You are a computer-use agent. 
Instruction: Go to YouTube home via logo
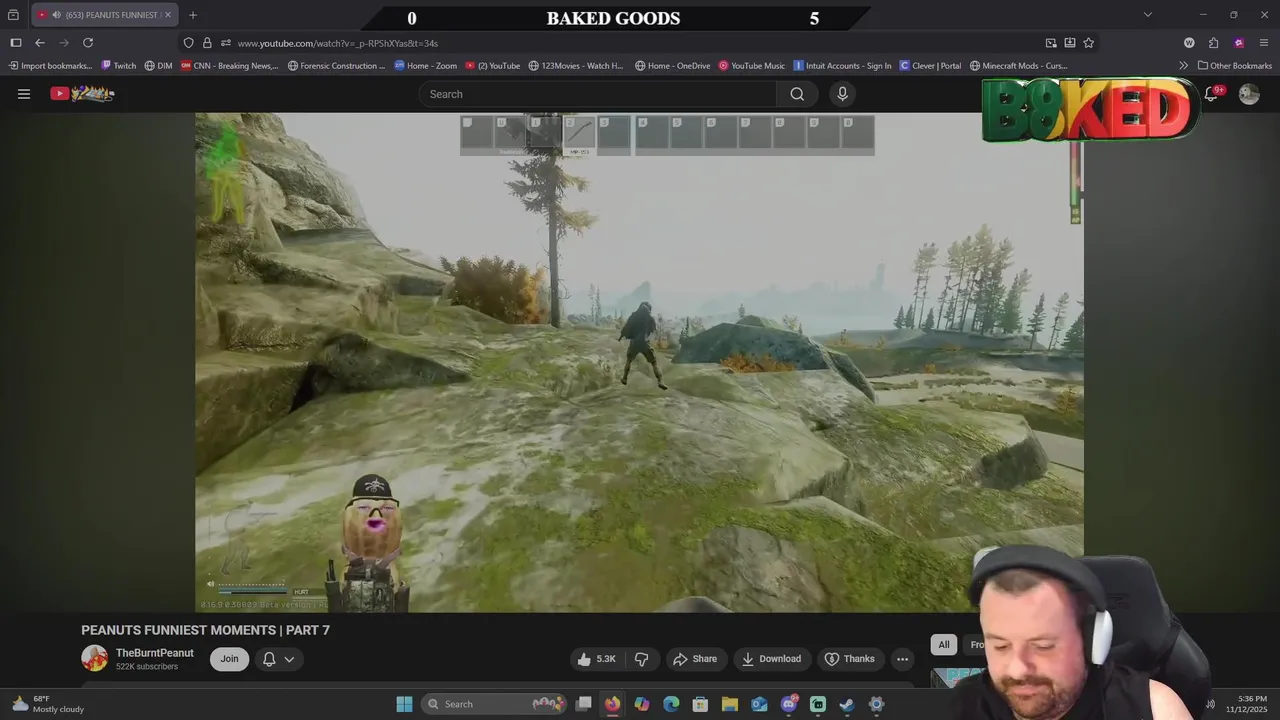82,94
